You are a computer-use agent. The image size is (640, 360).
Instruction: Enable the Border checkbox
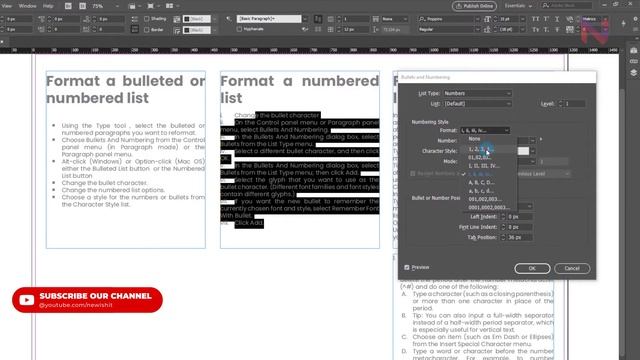pyautogui.click(x=147, y=30)
